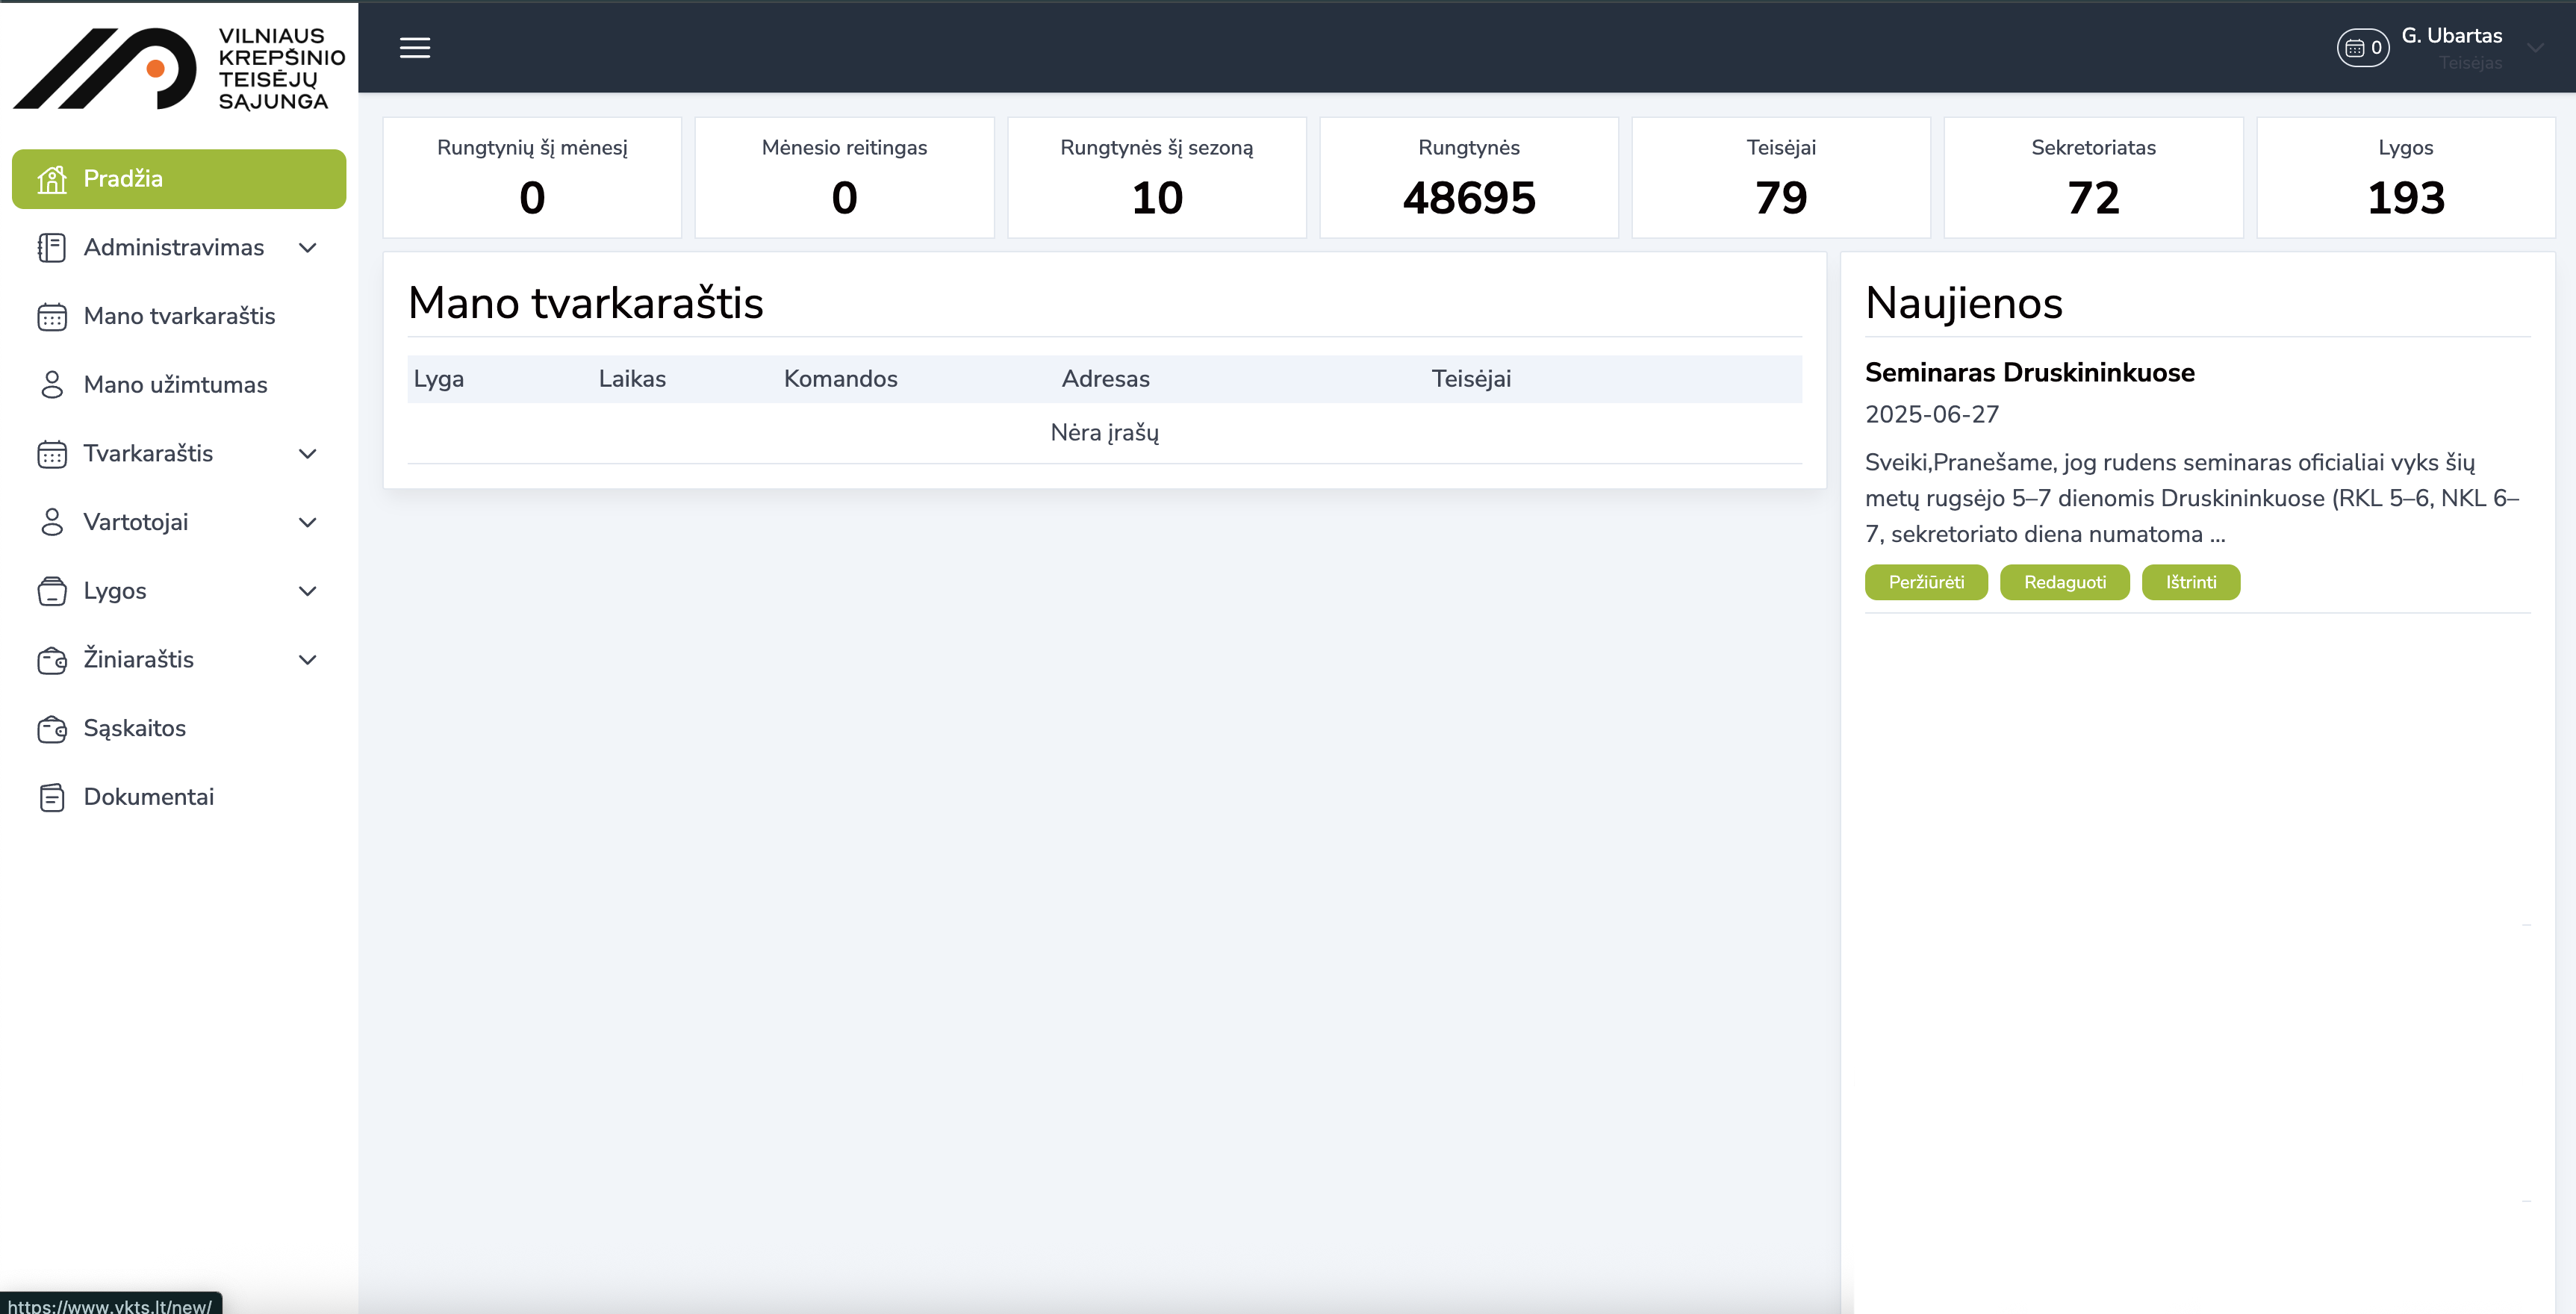This screenshot has width=2576, height=1314.
Task: Click the Mano tvarkaraštis panel heading
Action: pyautogui.click(x=585, y=303)
